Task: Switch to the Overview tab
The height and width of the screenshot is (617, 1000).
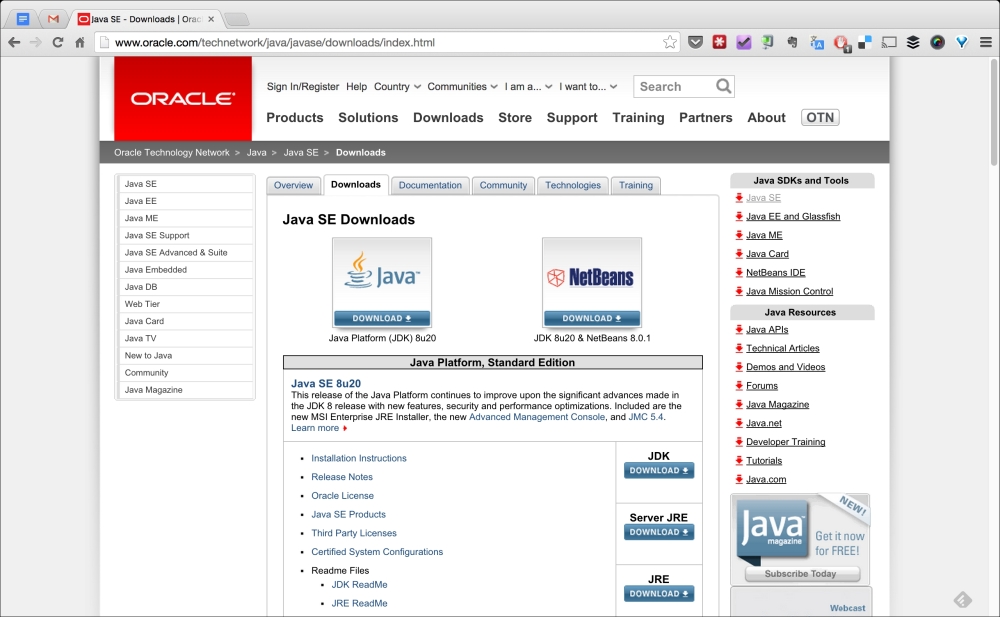Action: pos(293,185)
